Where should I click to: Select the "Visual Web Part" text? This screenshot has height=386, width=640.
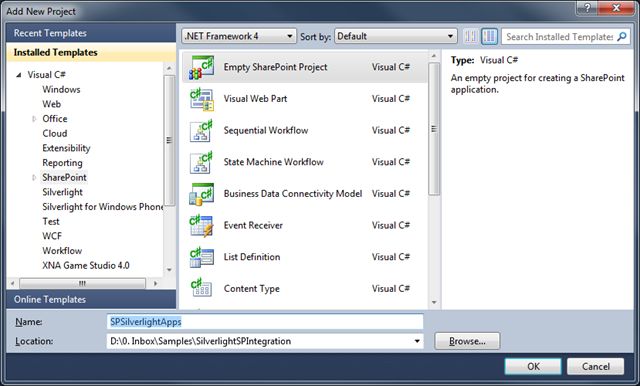255,99
